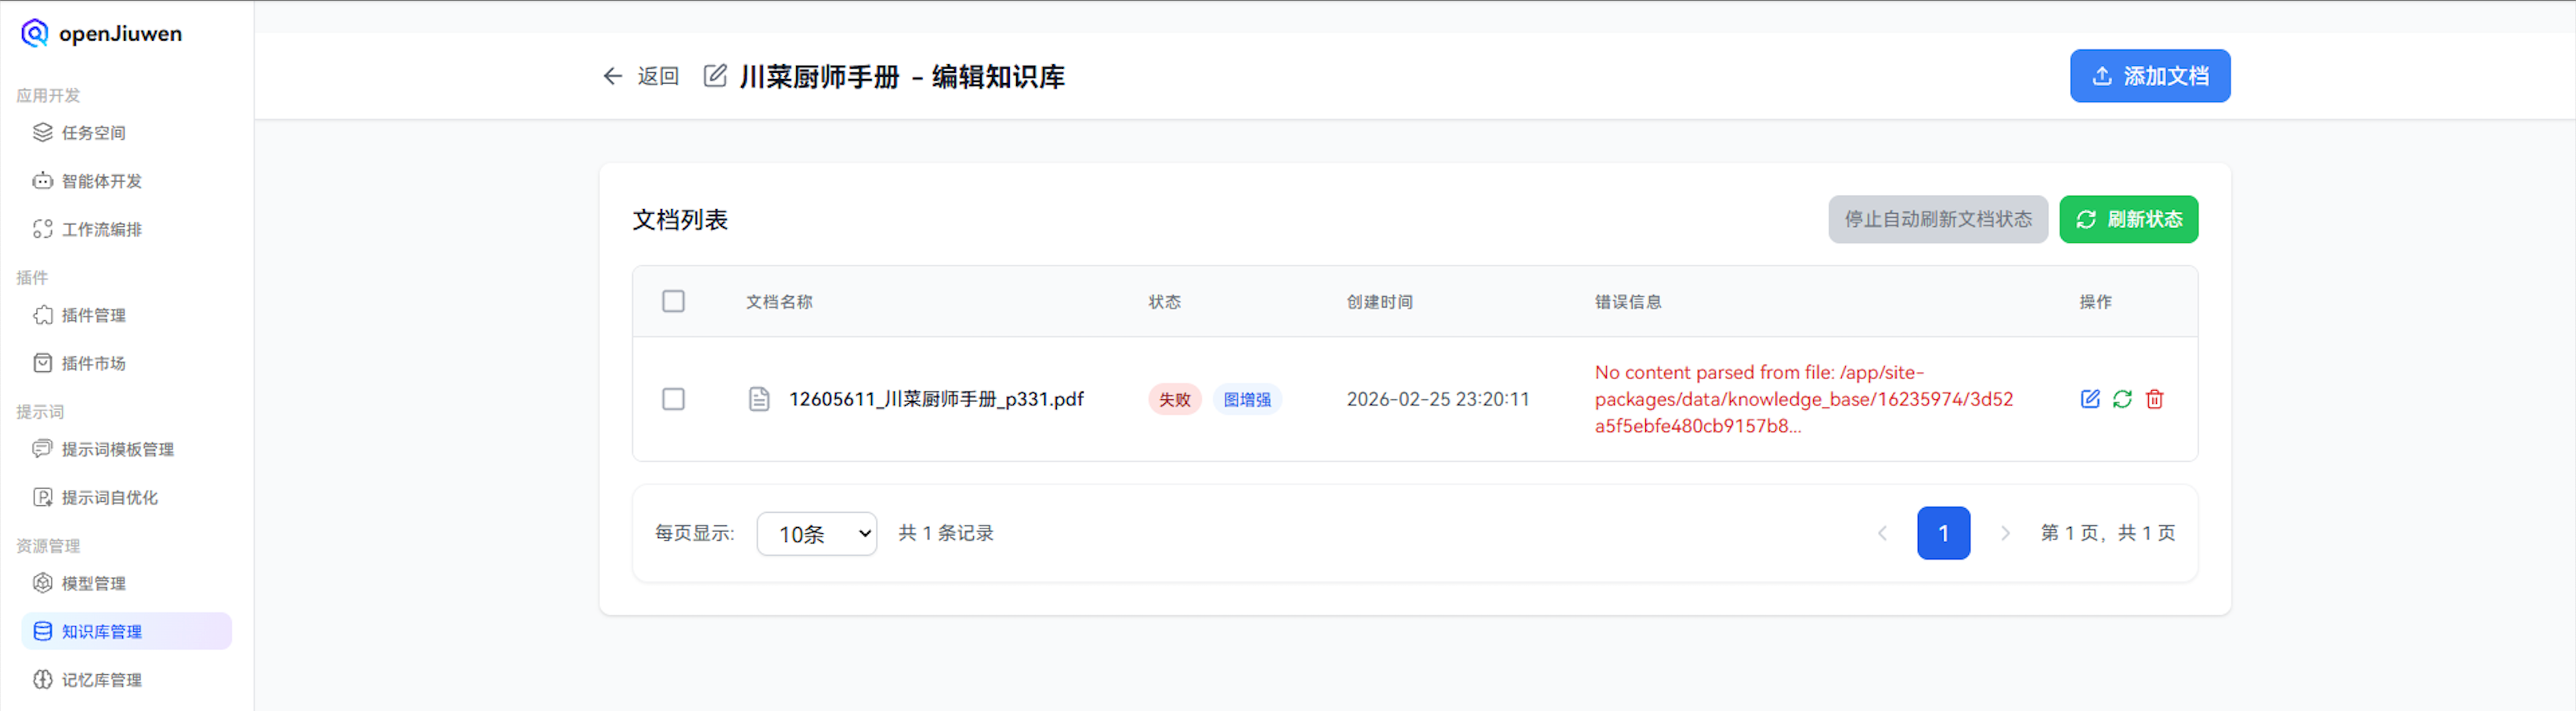Screen dimensions: 2576x711
Task: Click the 操作 column header
Action: [2096, 302]
